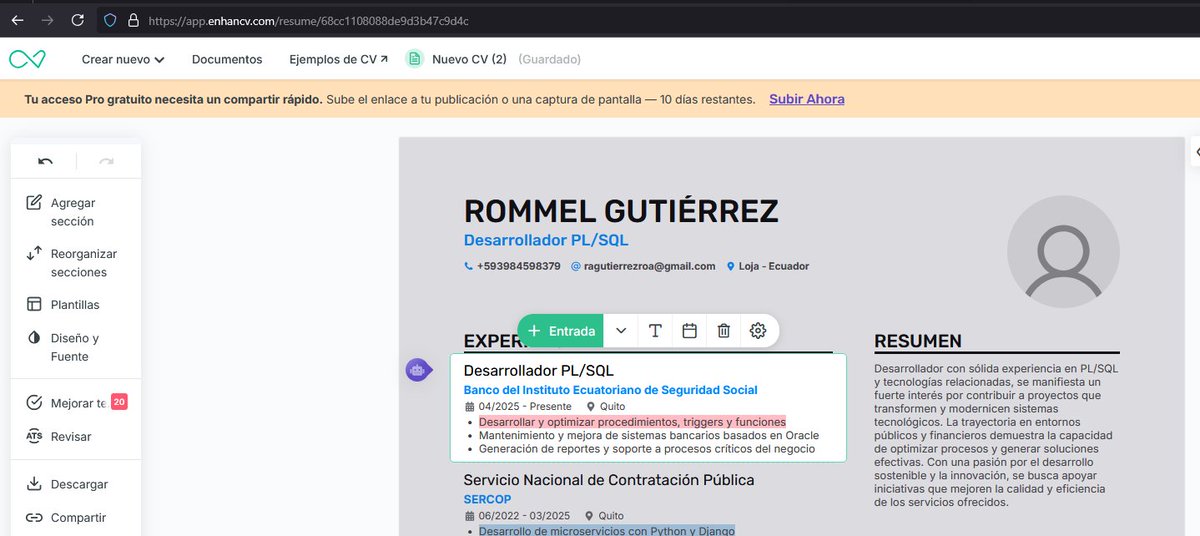The height and width of the screenshot is (536, 1200).
Task: Click the trash delete entry icon
Action: 724,330
